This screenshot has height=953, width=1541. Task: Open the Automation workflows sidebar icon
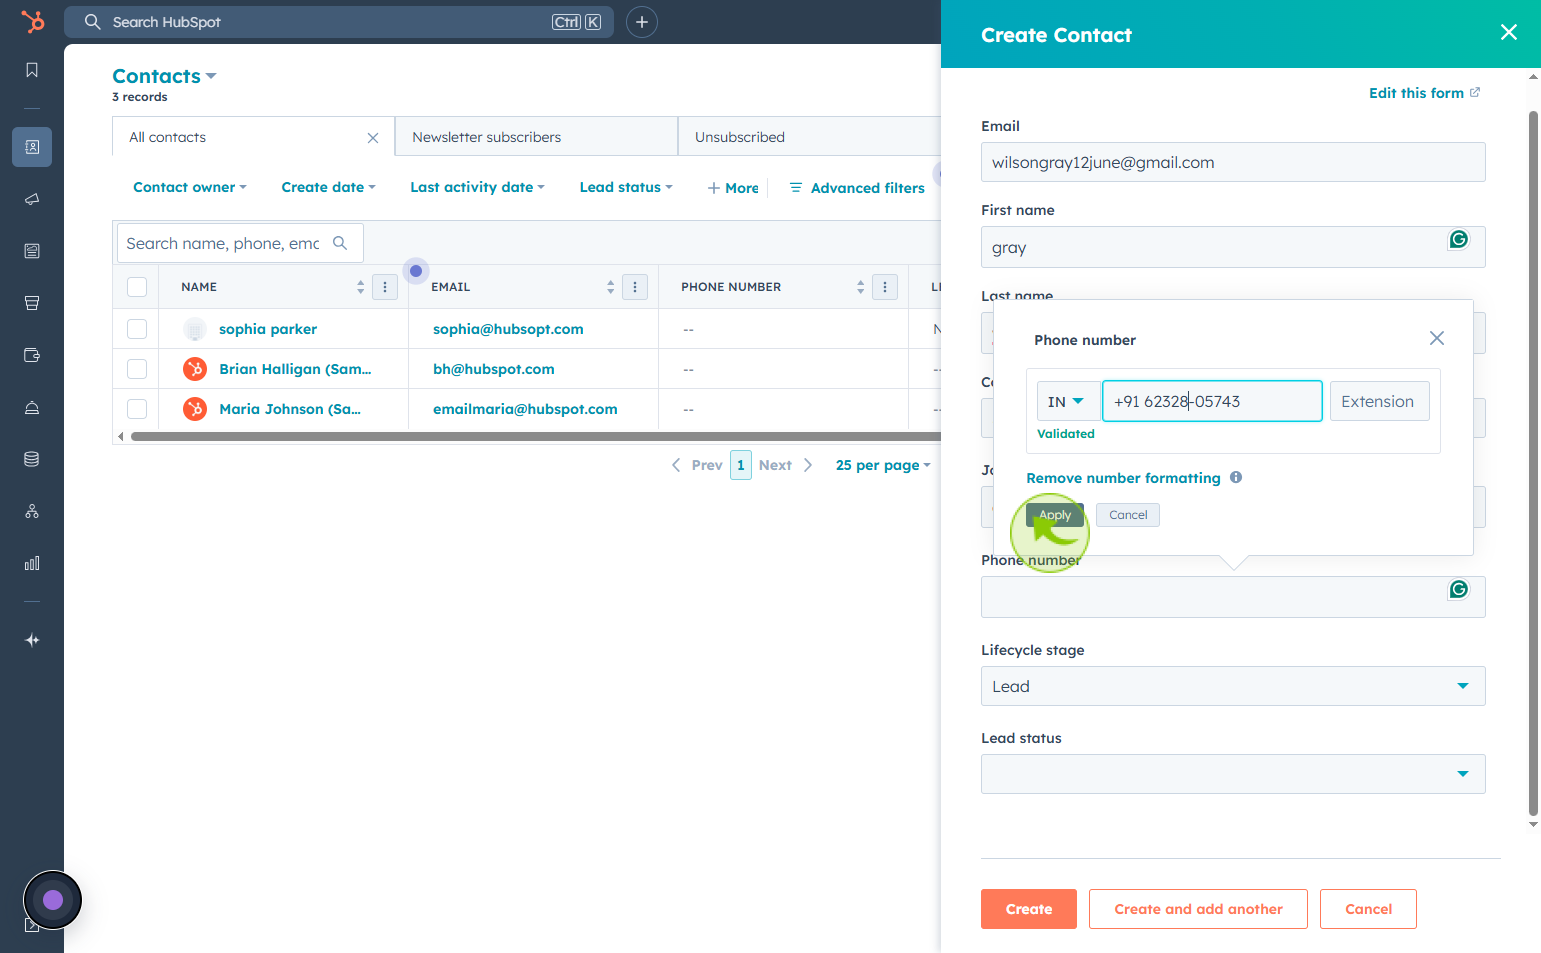coord(32,511)
